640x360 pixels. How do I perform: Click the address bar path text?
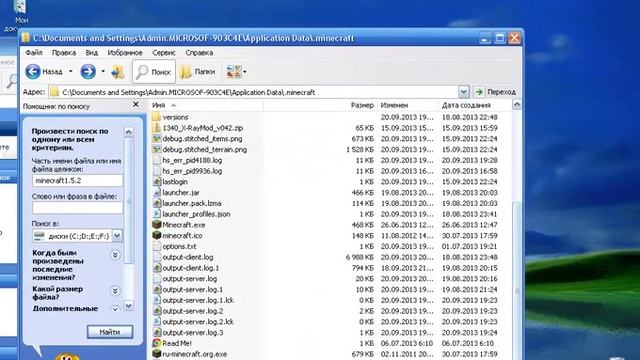coord(189,92)
